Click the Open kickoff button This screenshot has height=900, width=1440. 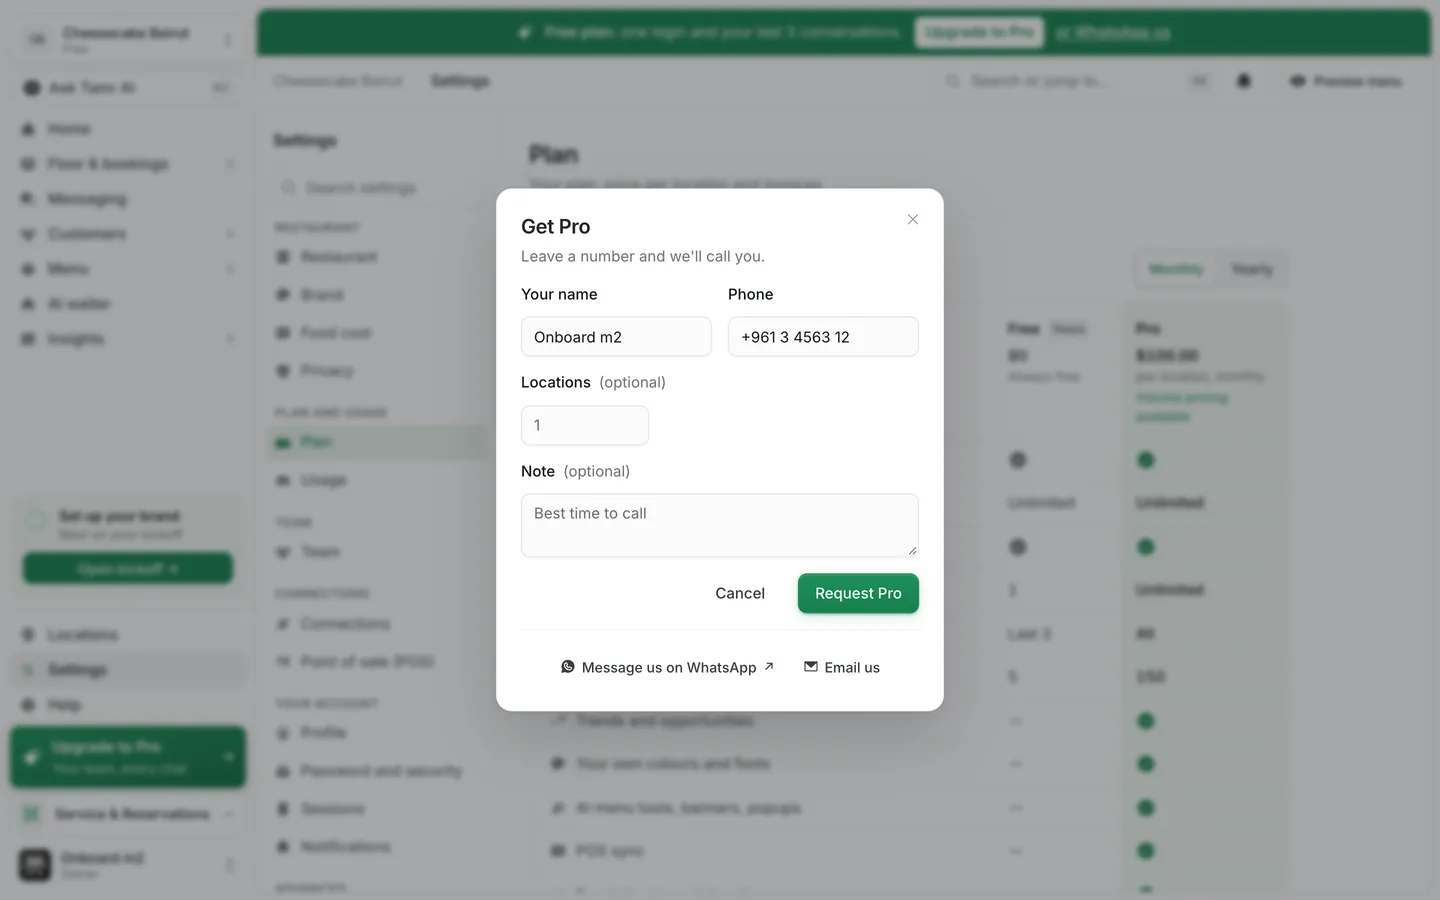[128, 568]
